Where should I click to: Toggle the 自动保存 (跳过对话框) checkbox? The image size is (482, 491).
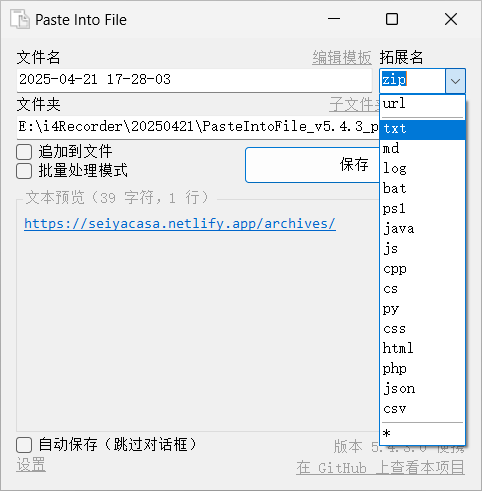click(24, 445)
